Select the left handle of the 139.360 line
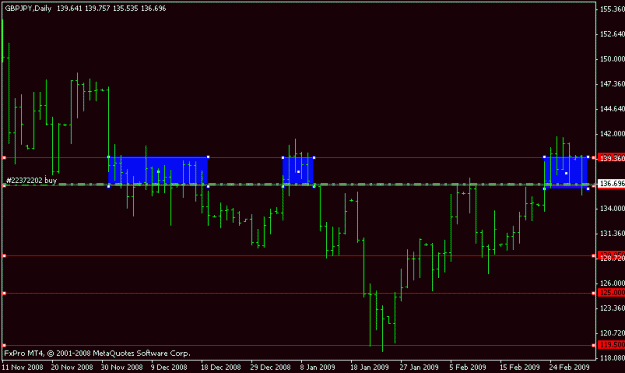625x373 pixels. click(4, 158)
